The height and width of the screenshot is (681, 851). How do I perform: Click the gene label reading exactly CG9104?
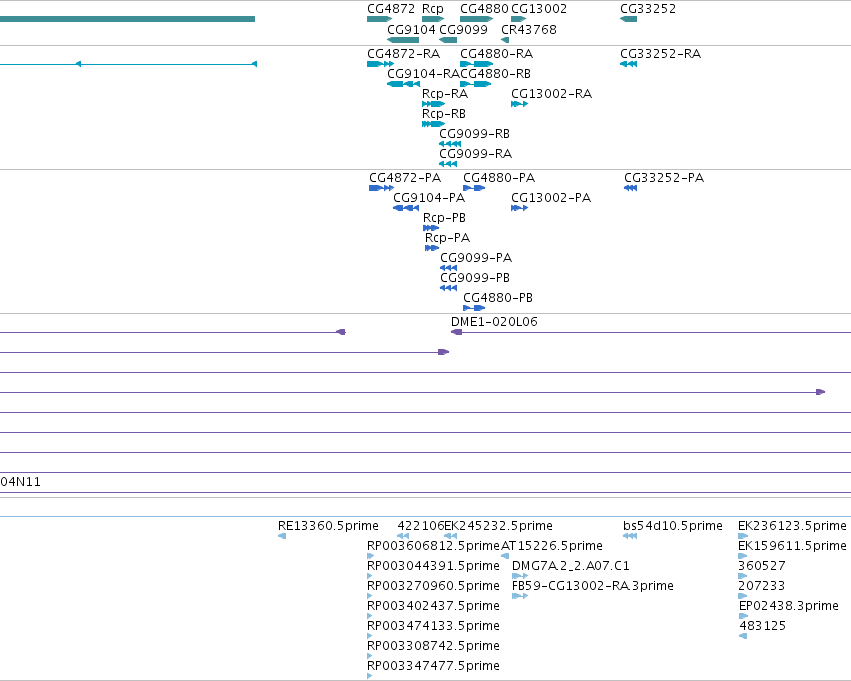point(411,29)
